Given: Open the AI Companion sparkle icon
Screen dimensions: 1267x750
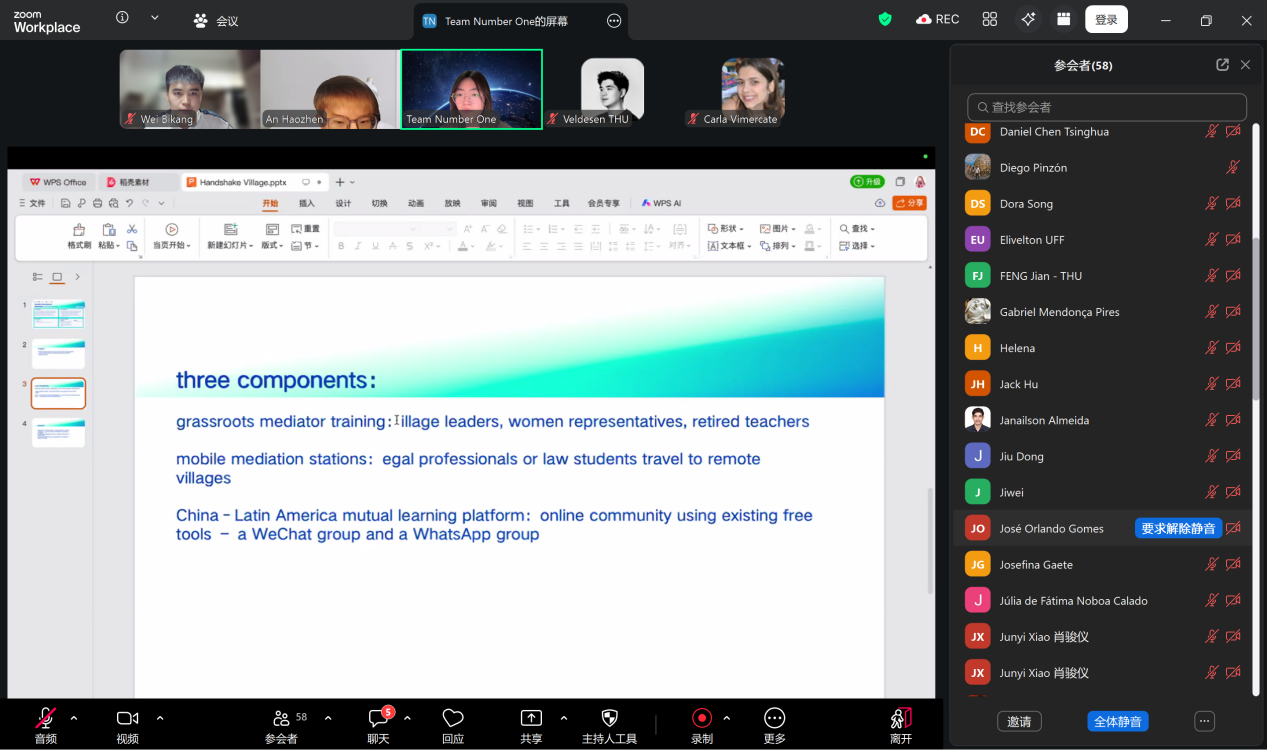Looking at the screenshot, I should pyautogui.click(x=1027, y=20).
